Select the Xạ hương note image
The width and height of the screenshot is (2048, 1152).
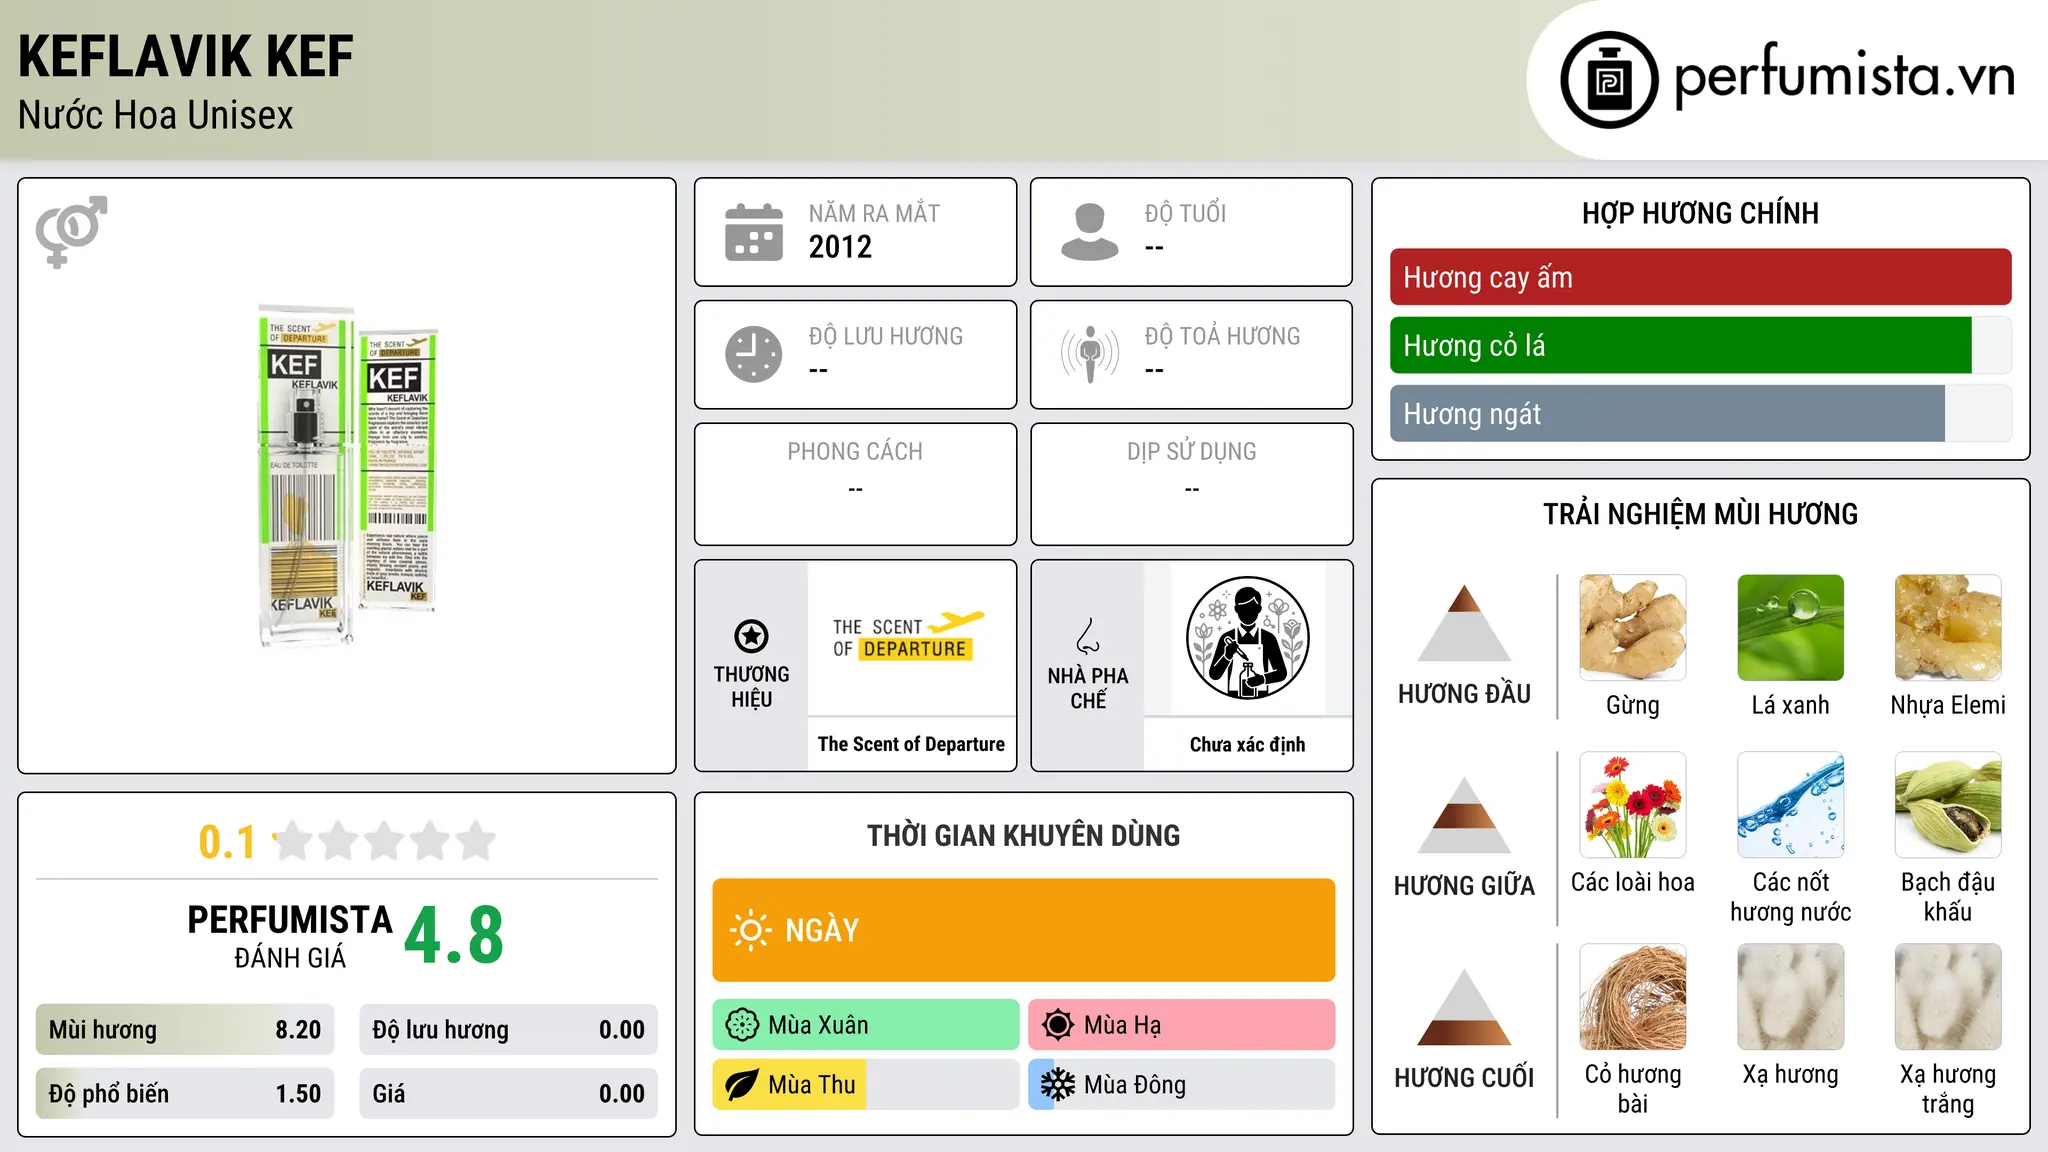1790,997
